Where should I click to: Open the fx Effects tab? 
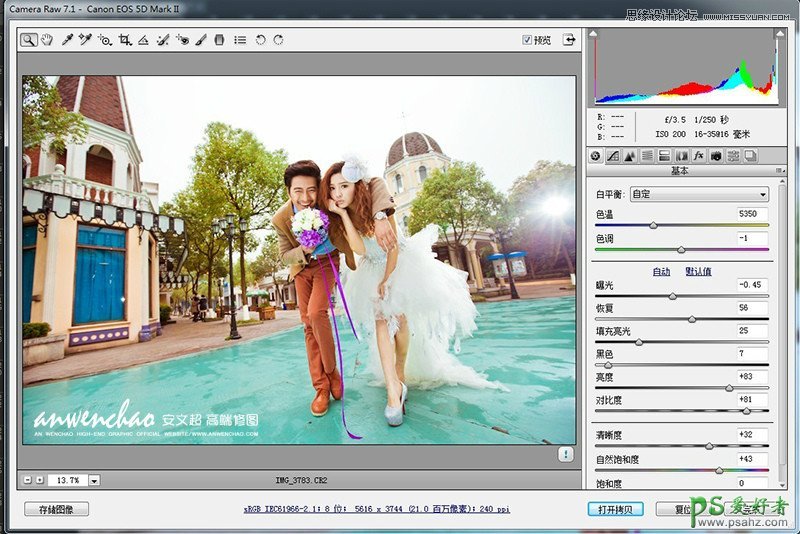[699, 156]
